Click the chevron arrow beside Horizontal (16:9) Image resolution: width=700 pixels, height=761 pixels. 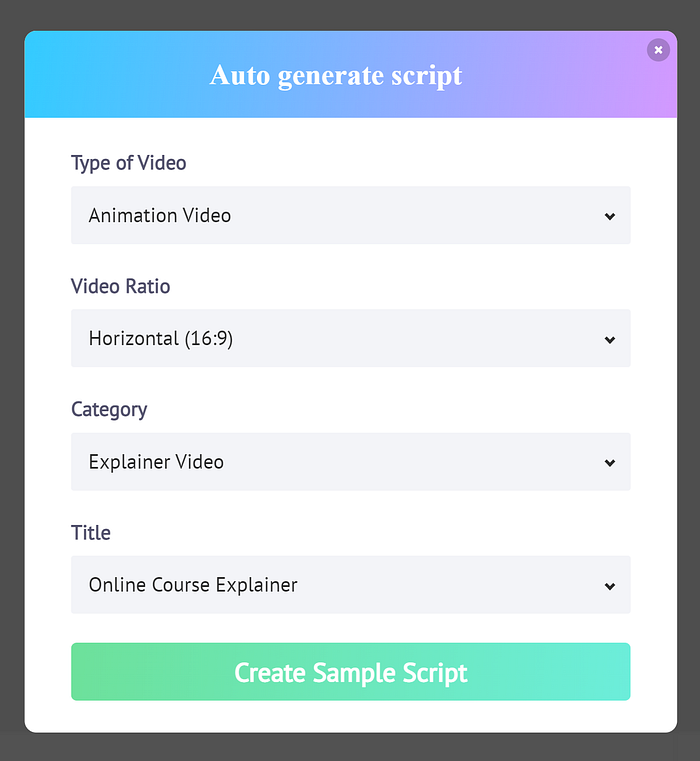pyautogui.click(x=610, y=340)
